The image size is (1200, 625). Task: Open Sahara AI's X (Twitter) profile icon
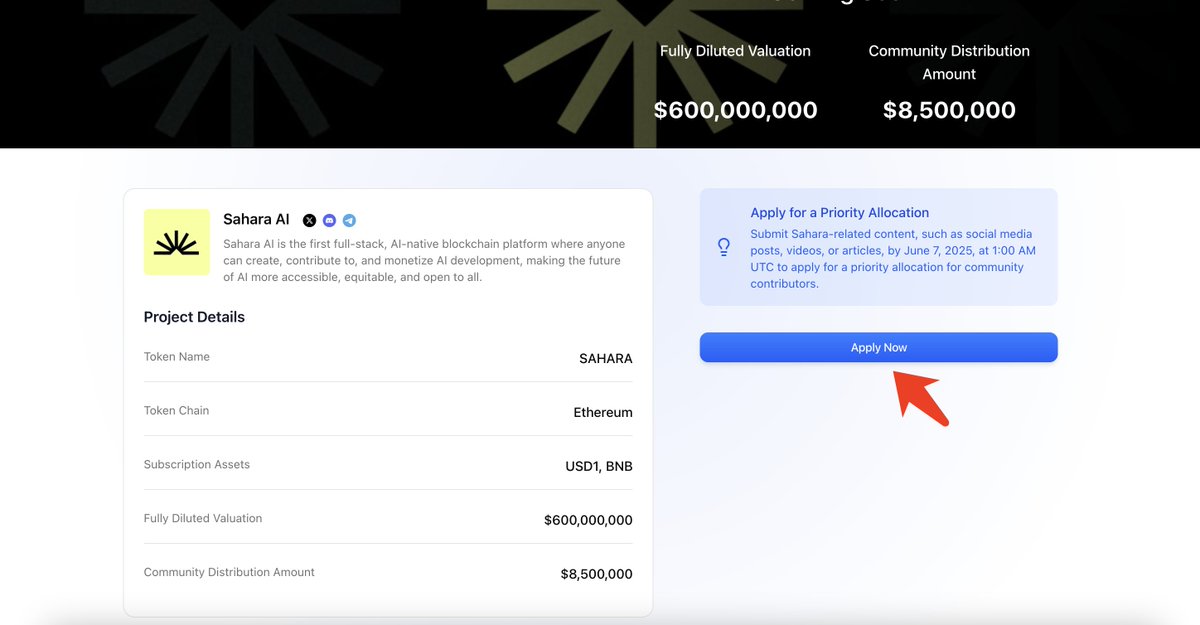(x=309, y=220)
